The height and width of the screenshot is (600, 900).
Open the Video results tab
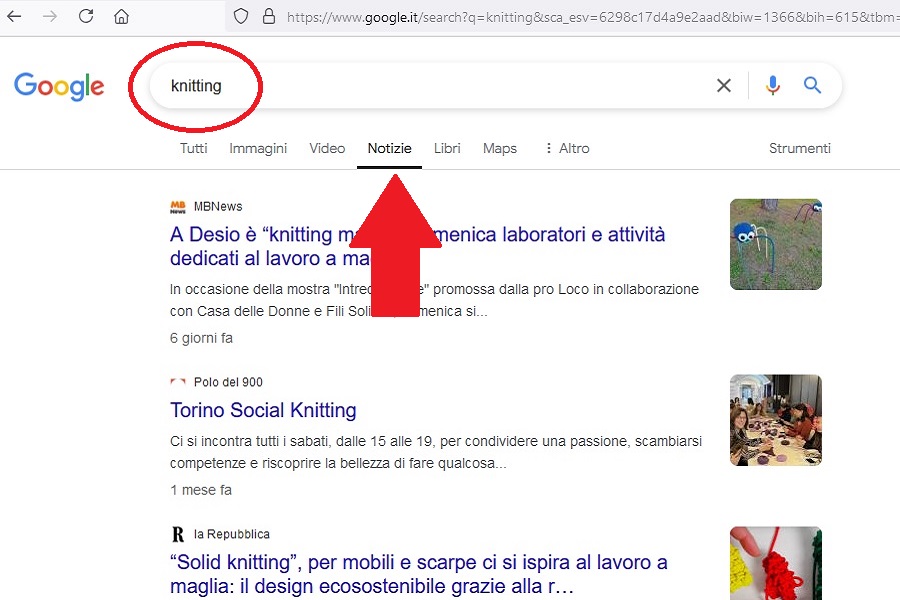click(327, 148)
